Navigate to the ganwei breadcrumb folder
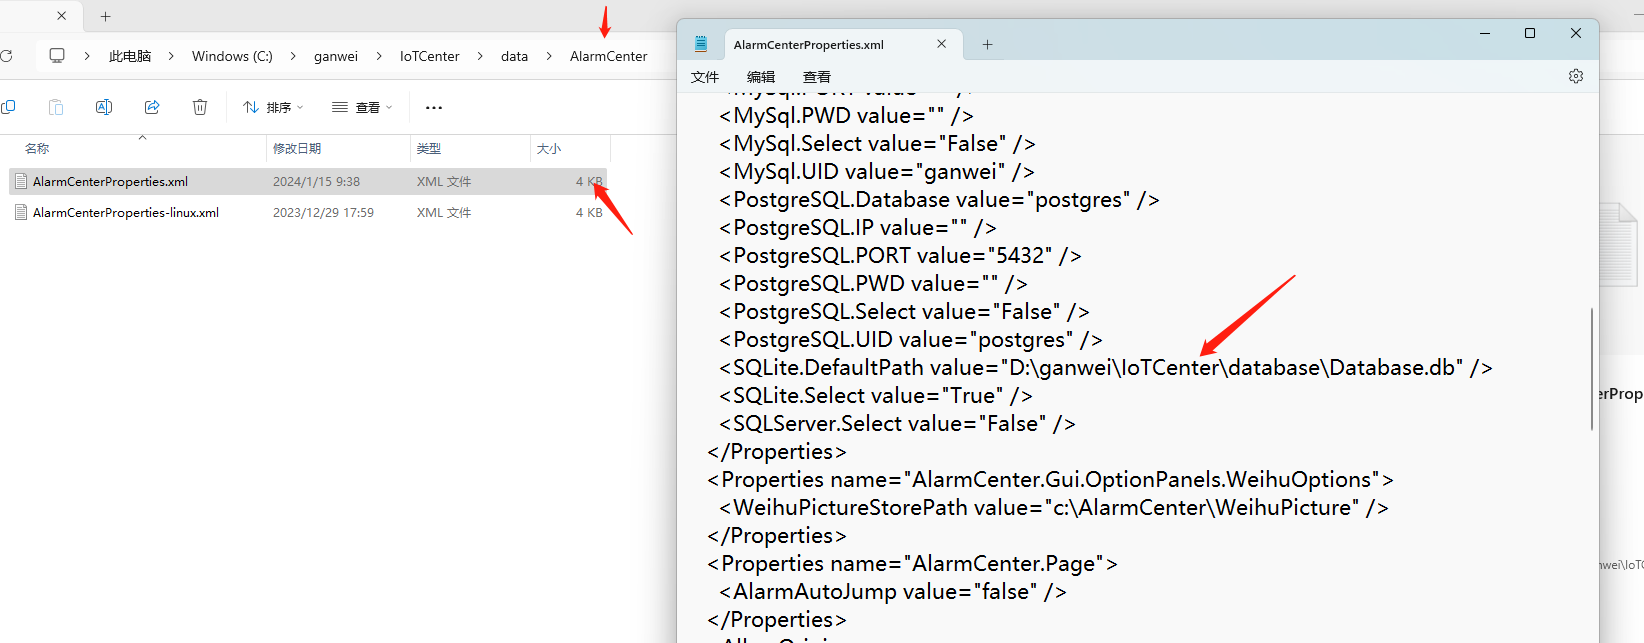This screenshot has width=1644, height=643. [336, 56]
